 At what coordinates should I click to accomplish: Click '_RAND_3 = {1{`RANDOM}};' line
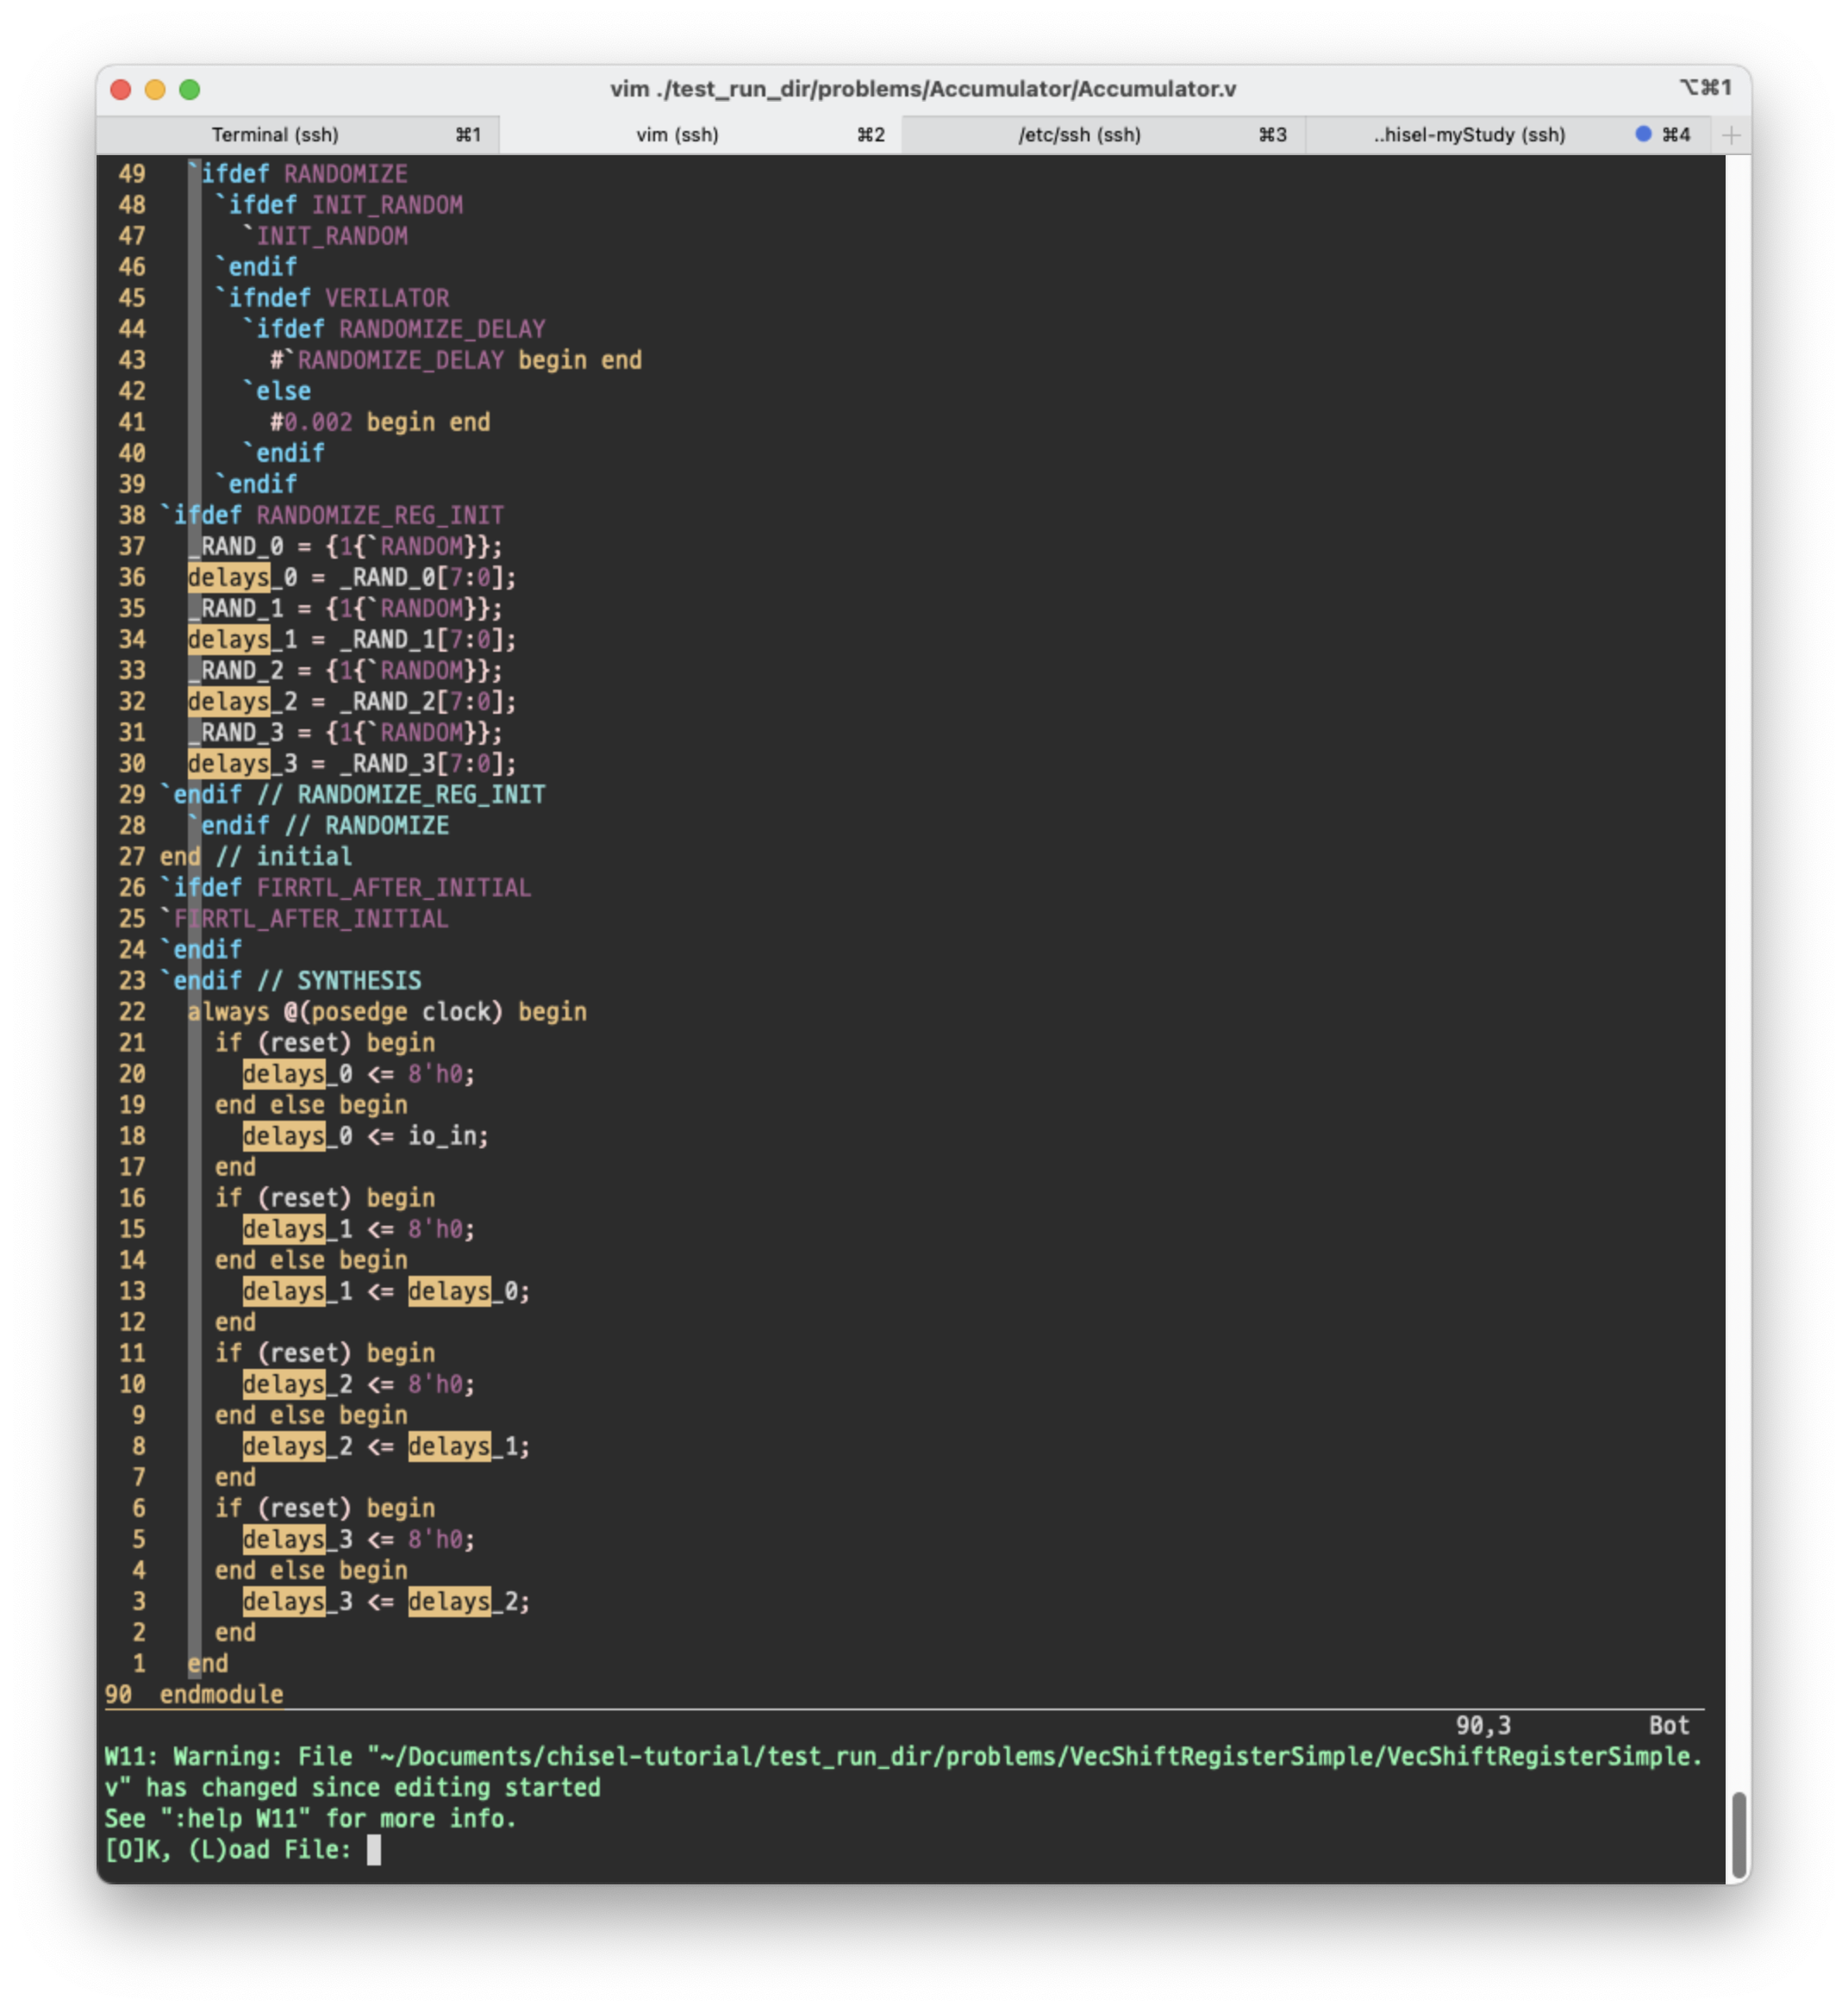click(345, 732)
